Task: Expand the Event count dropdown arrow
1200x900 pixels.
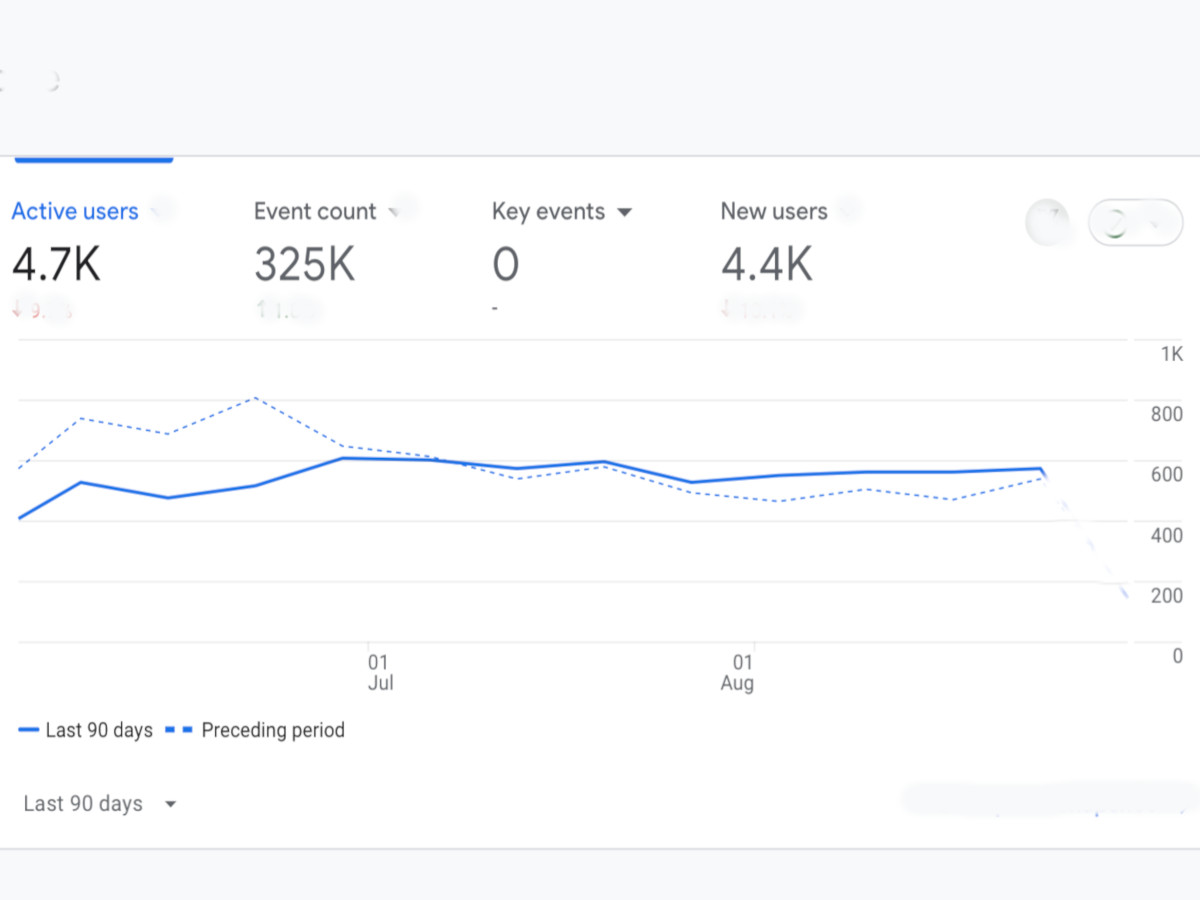Action: (x=394, y=211)
